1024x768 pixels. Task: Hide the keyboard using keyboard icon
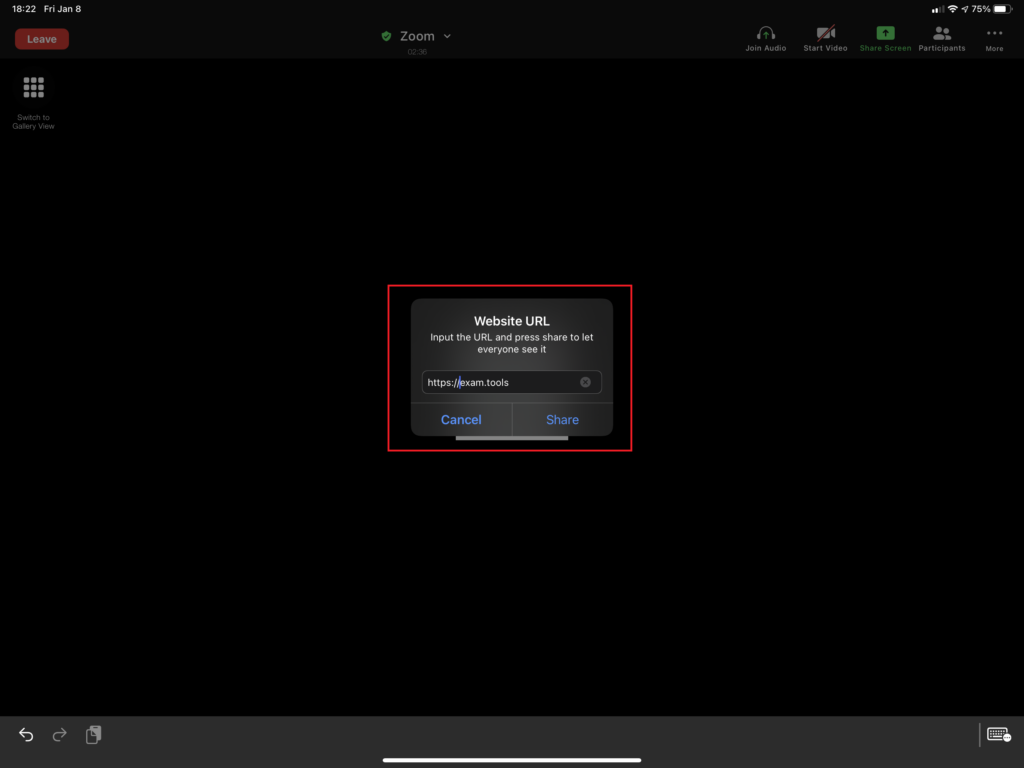pos(999,735)
